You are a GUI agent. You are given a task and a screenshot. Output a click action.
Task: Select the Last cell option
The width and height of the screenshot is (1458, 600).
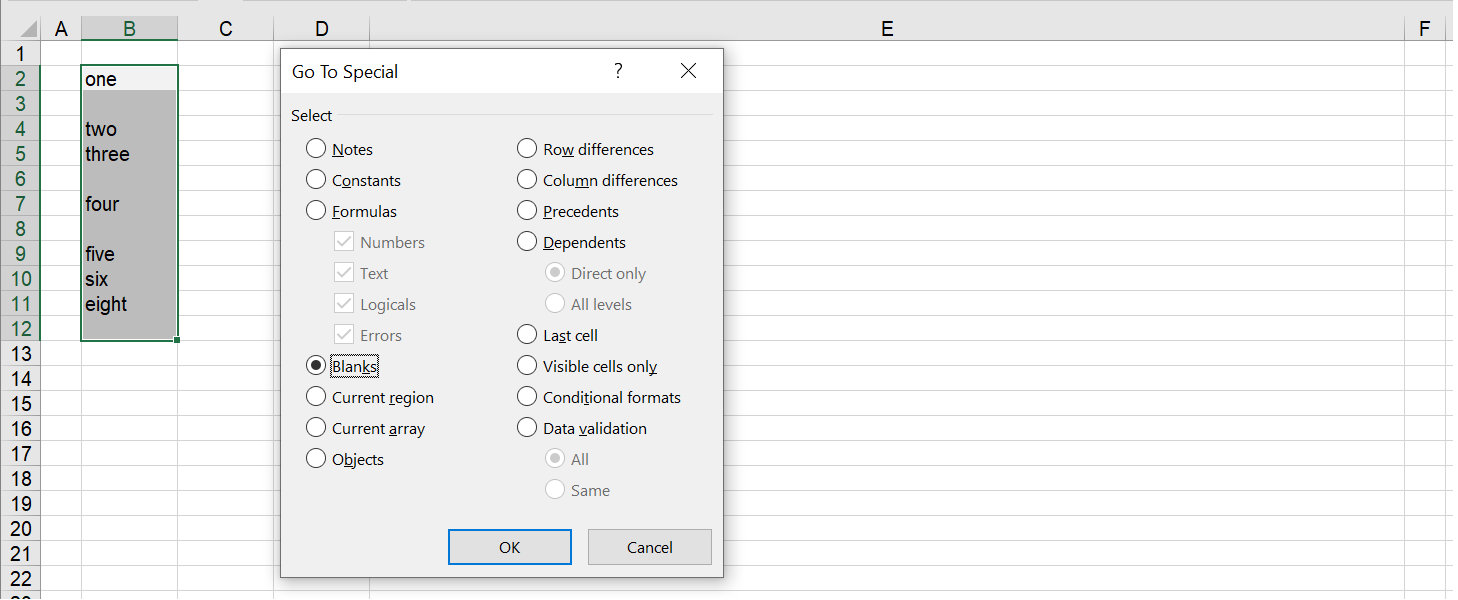527,334
